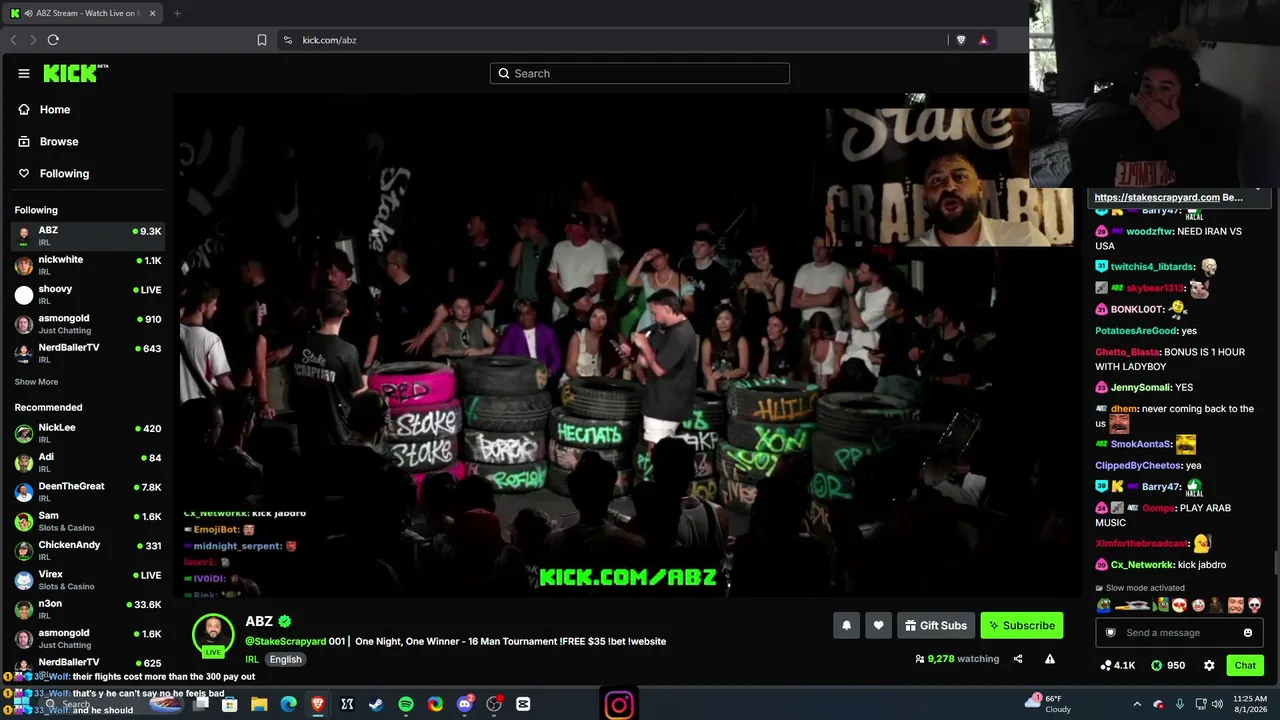Go to Home in the sidebar

click(55, 109)
